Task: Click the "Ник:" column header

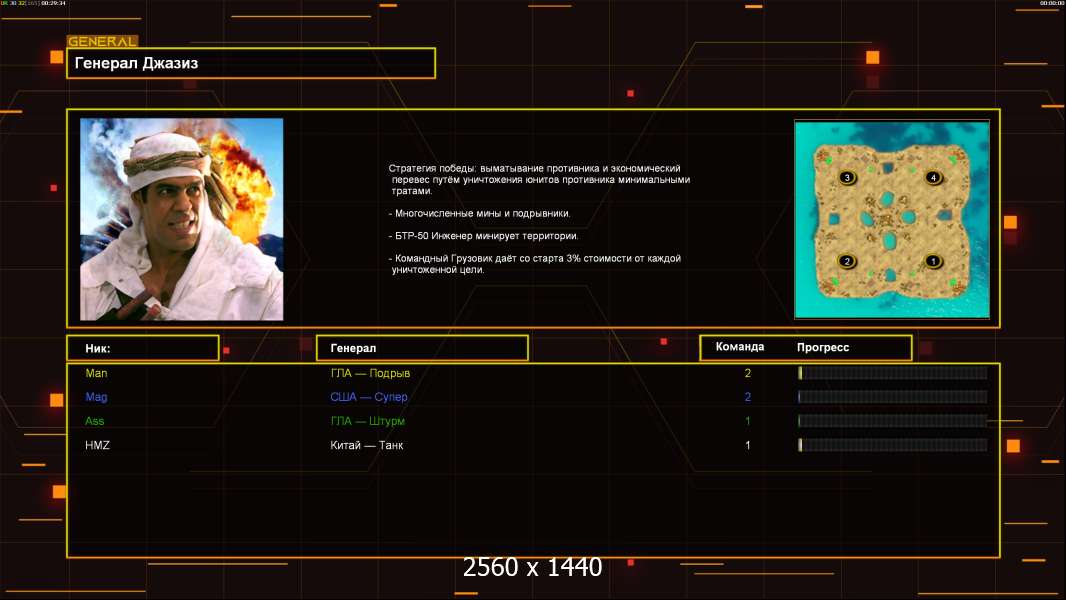Action: [x=142, y=348]
